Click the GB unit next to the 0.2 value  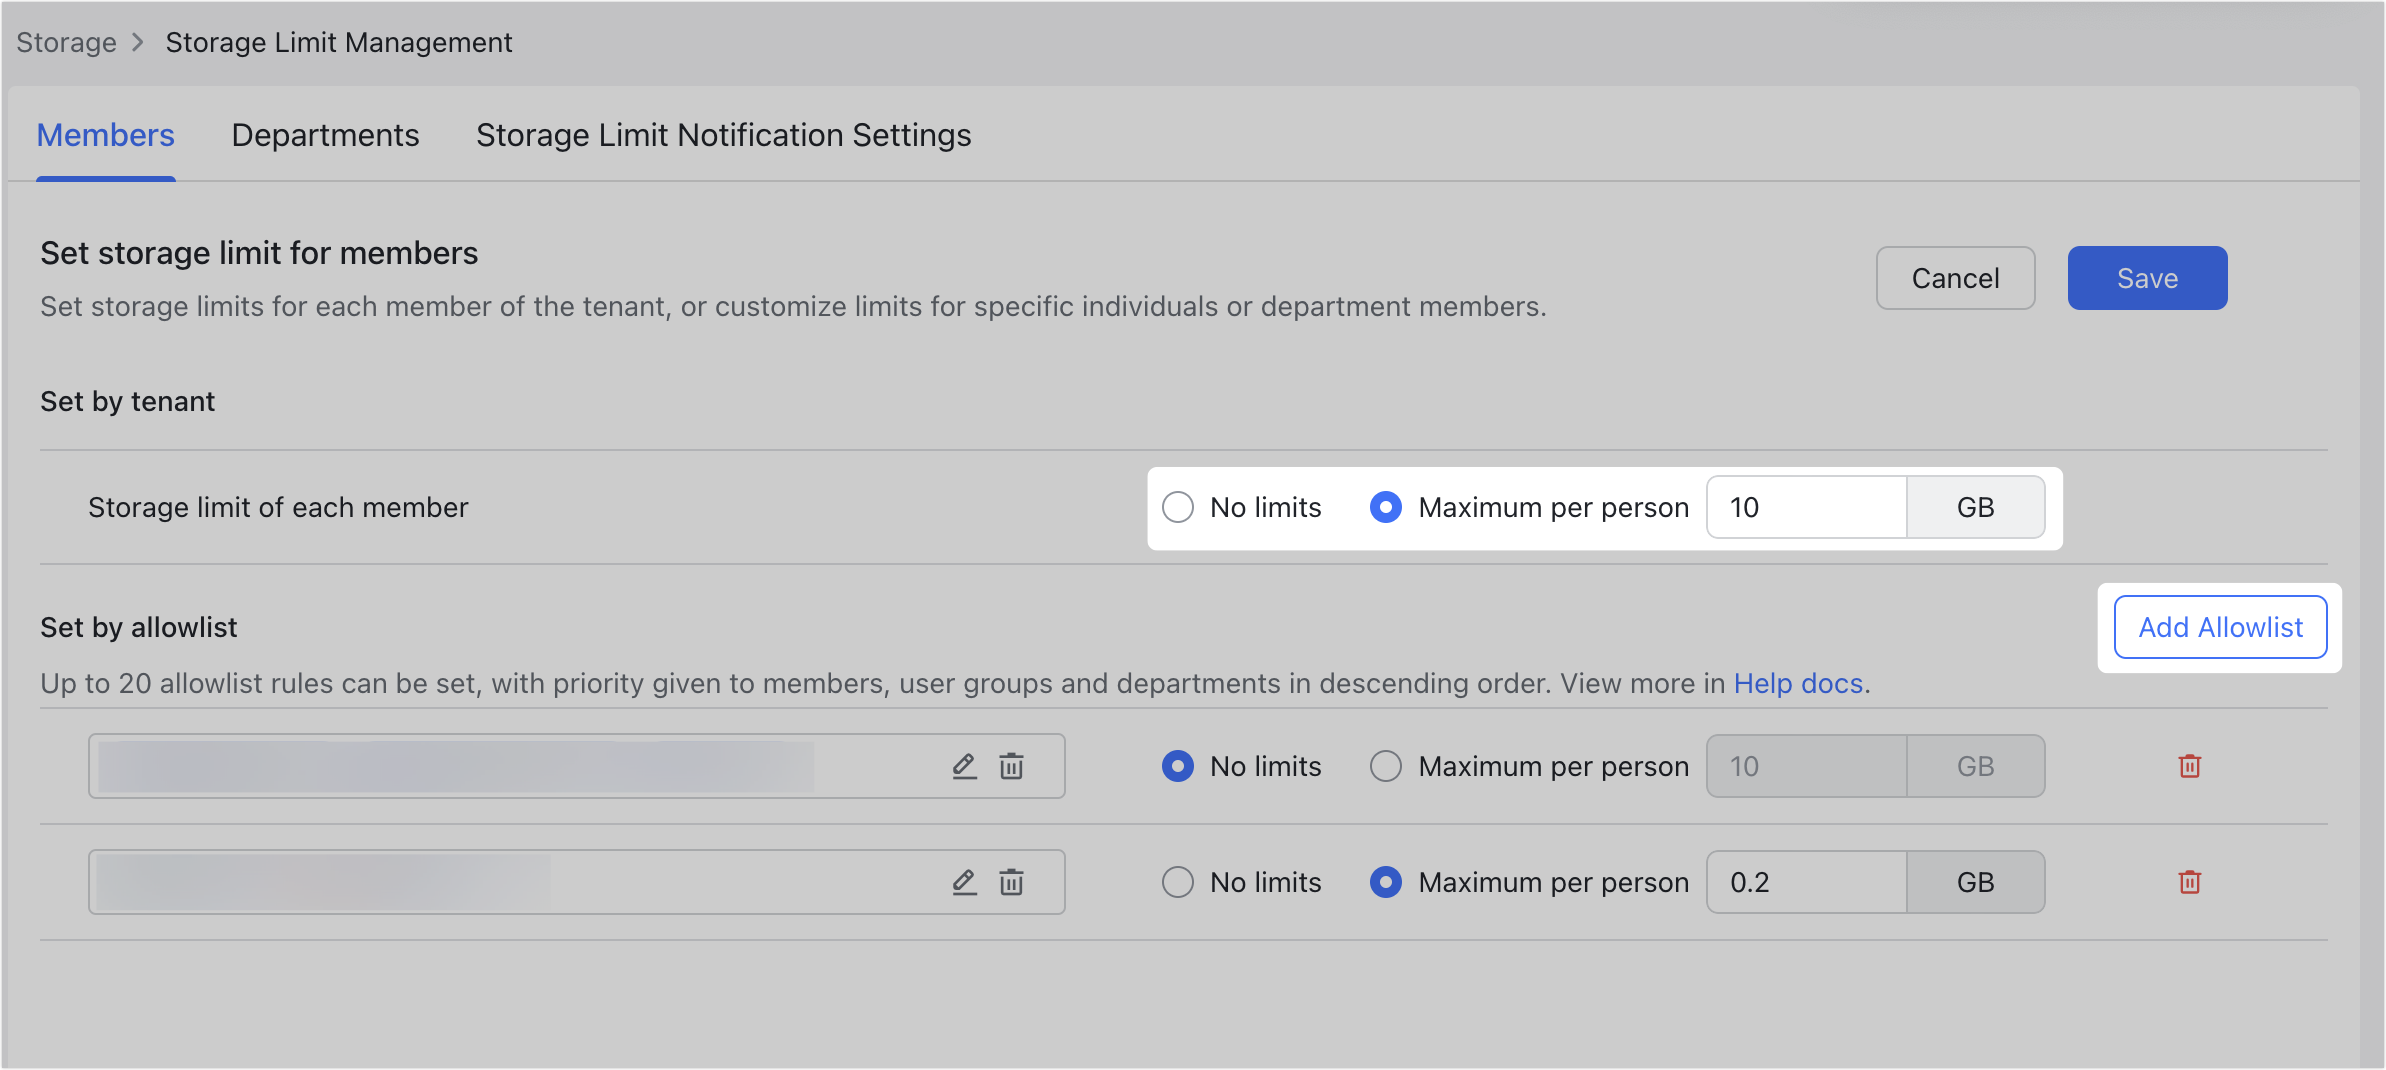tap(1975, 882)
